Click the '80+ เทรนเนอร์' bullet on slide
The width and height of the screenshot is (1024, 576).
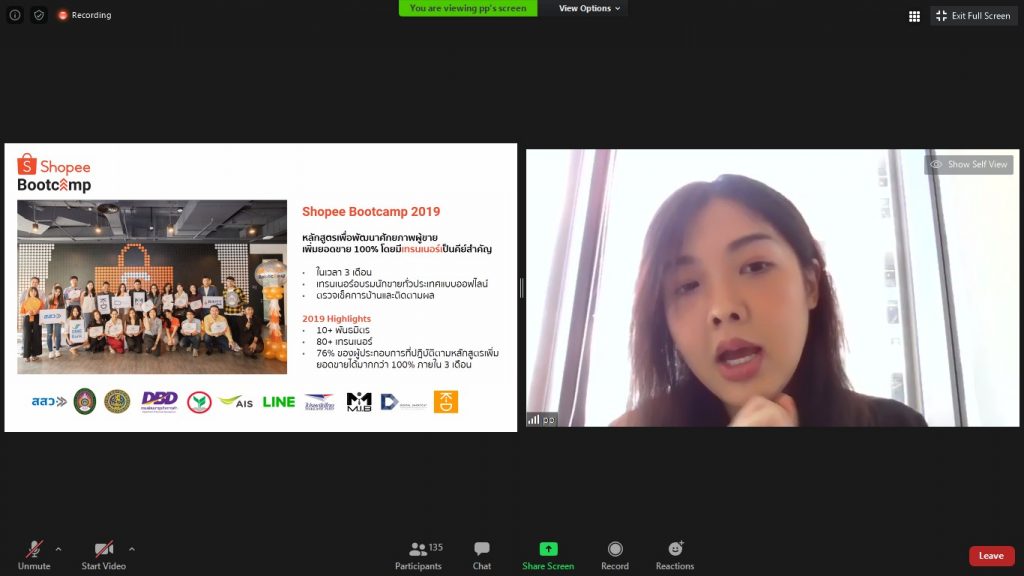pos(344,342)
